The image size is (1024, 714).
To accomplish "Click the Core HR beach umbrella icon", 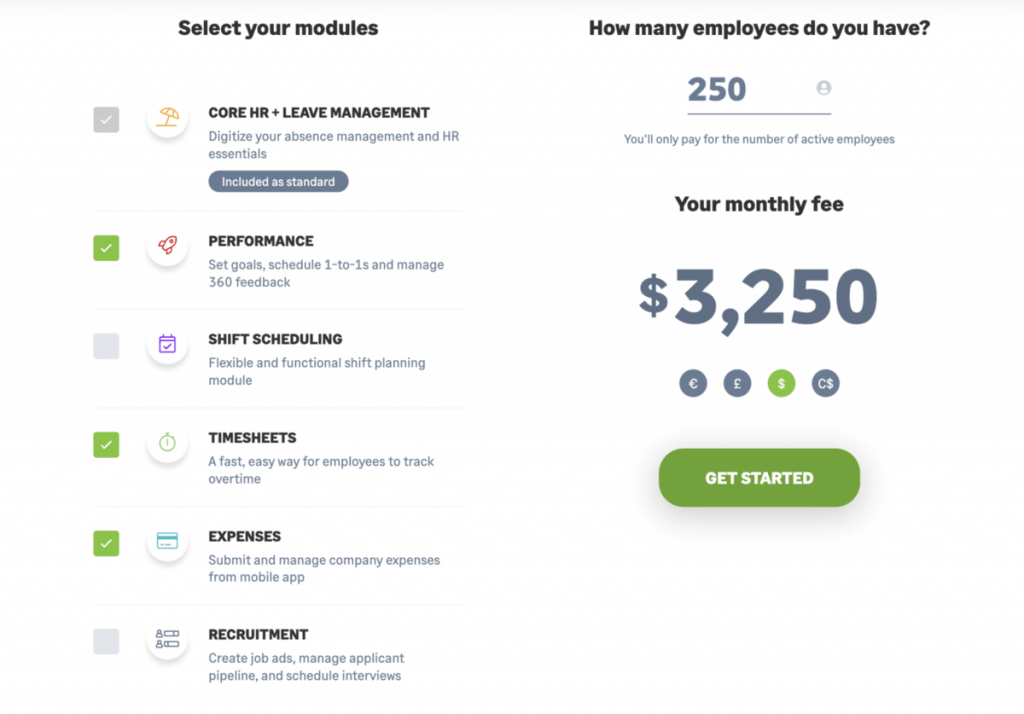I will [167, 119].
